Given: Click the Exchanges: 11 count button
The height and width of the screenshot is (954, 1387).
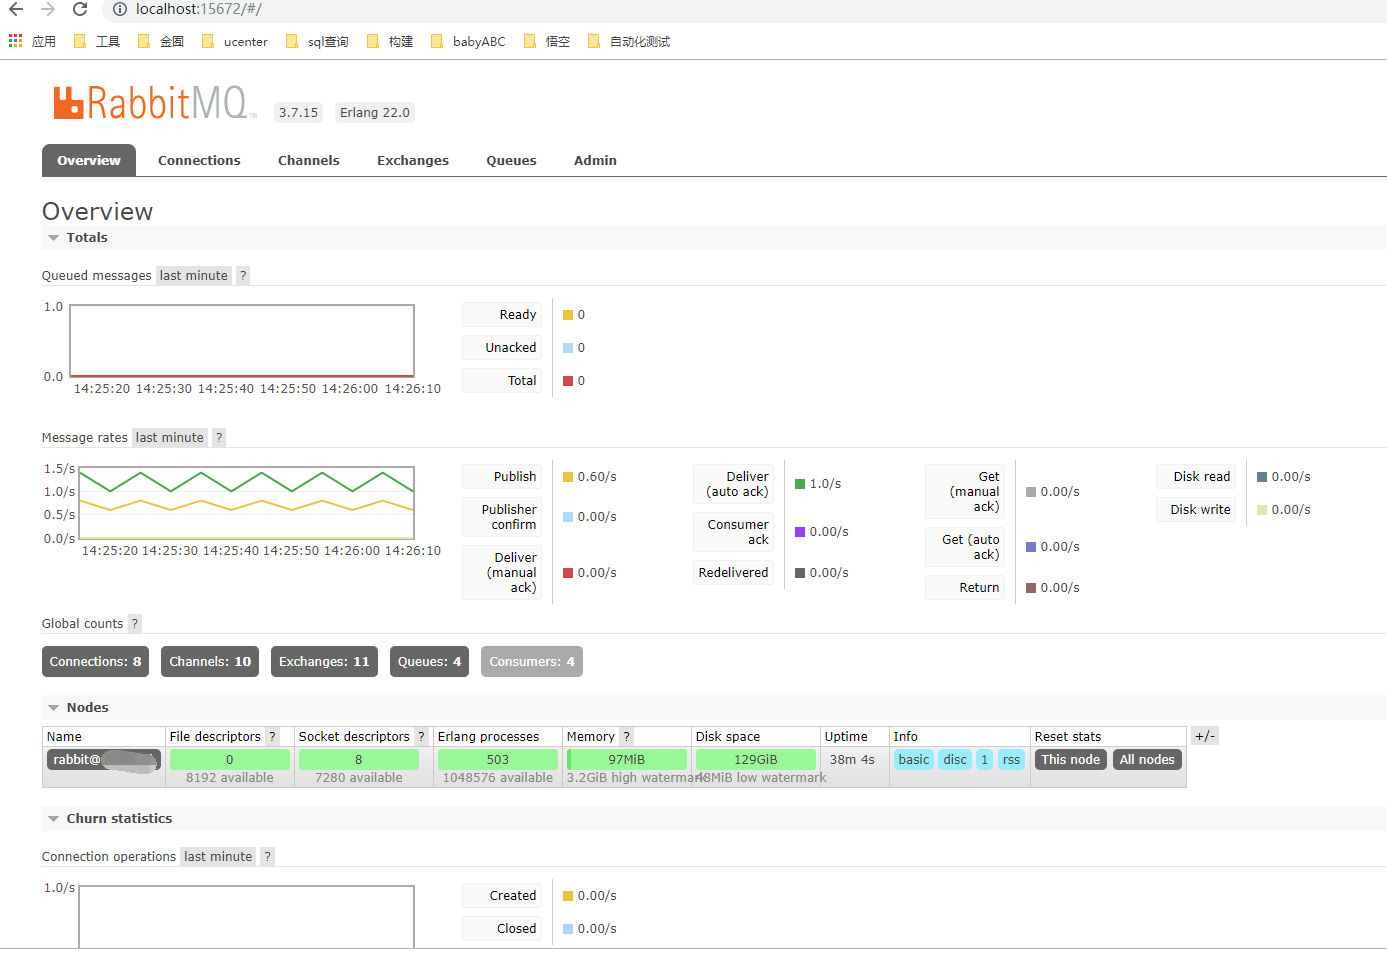Looking at the screenshot, I should (324, 662).
